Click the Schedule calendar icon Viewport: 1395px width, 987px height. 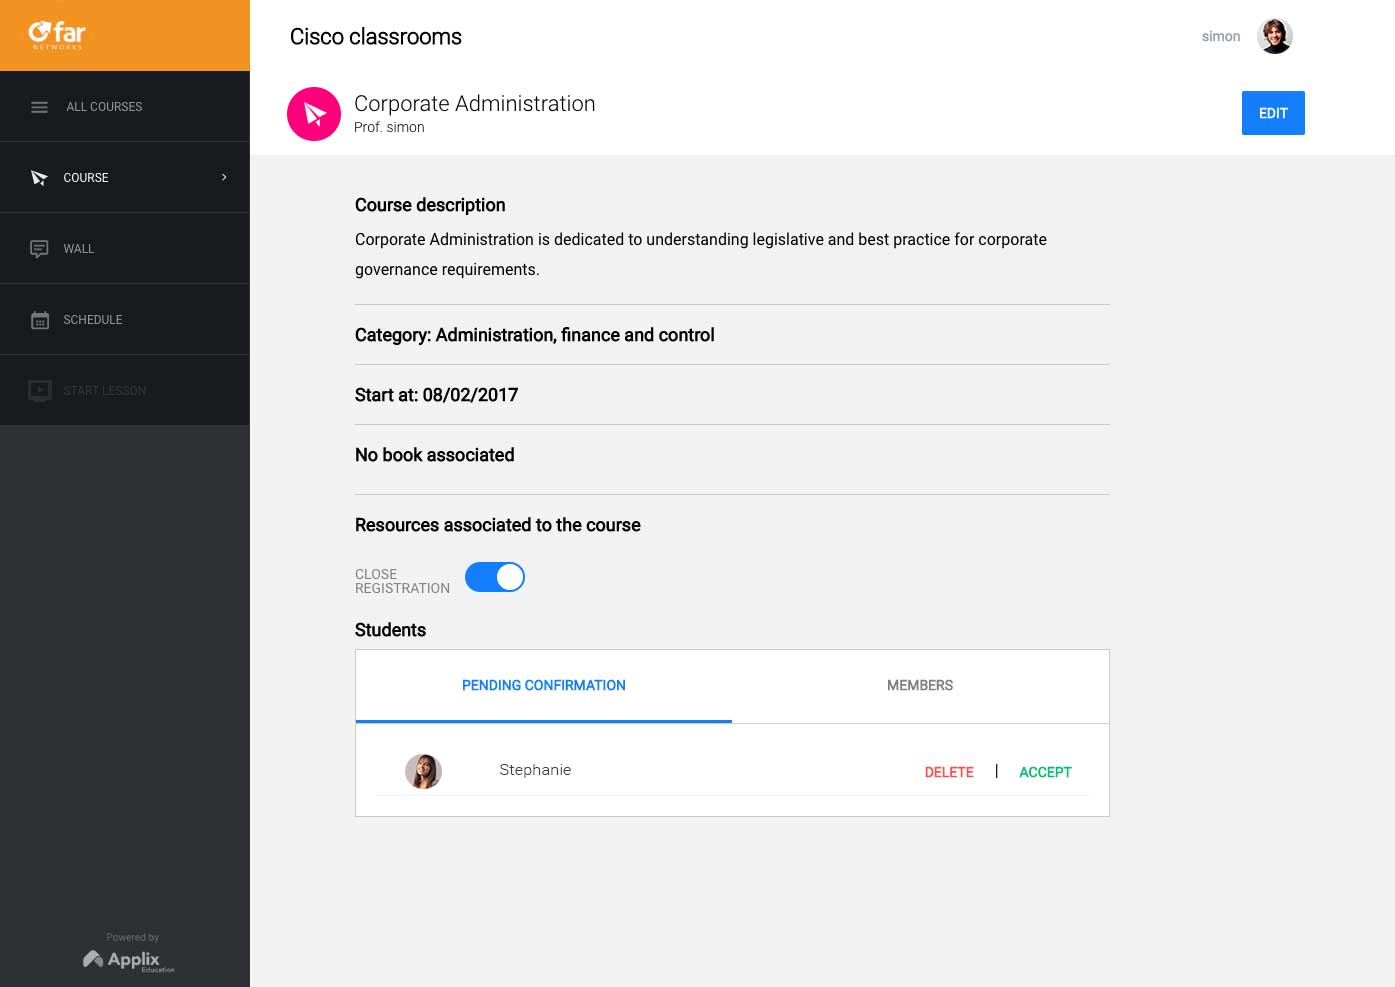[40, 320]
